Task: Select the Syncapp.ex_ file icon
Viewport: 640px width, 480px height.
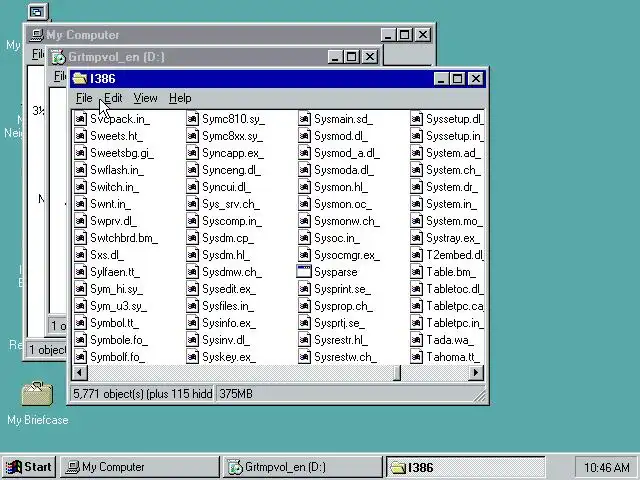Action: click(192, 153)
